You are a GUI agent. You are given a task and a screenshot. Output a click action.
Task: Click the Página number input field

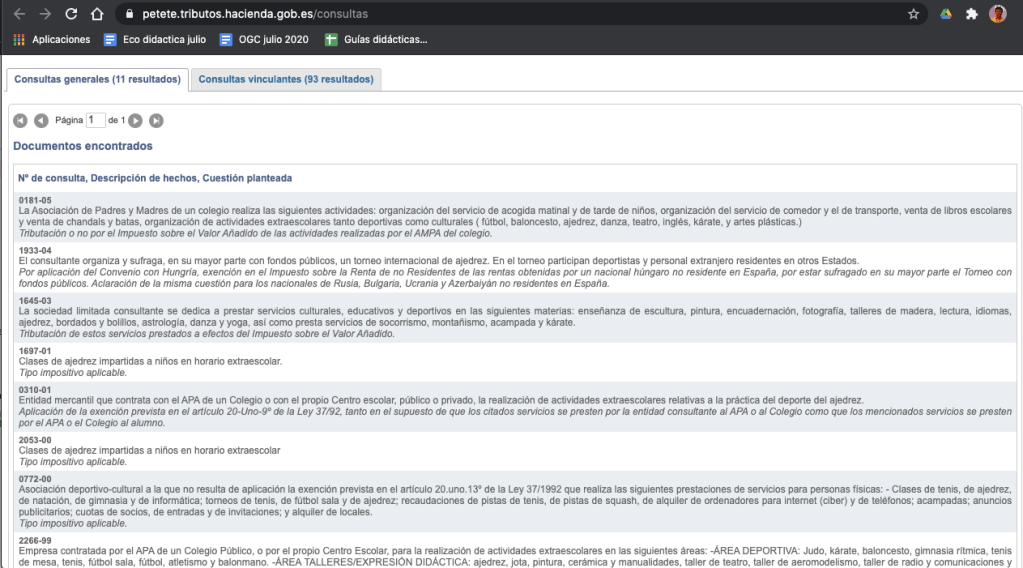96,120
